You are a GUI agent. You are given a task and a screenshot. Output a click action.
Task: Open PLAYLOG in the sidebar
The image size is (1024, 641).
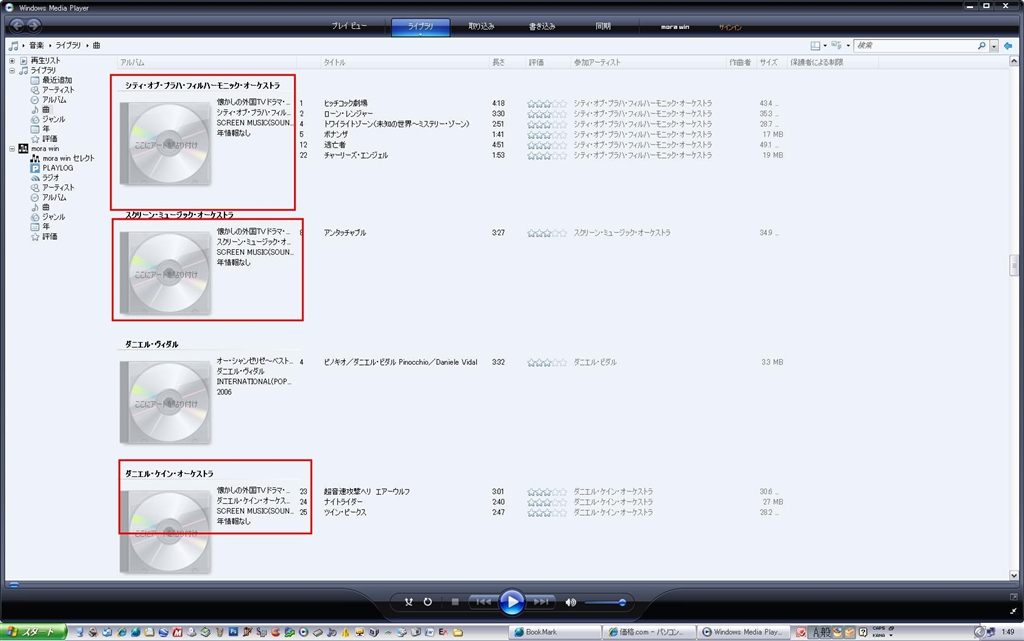(x=57, y=168)
